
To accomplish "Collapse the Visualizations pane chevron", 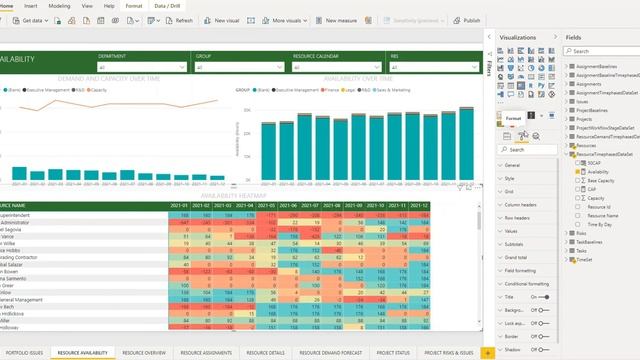I will click(x=555, y=37).
